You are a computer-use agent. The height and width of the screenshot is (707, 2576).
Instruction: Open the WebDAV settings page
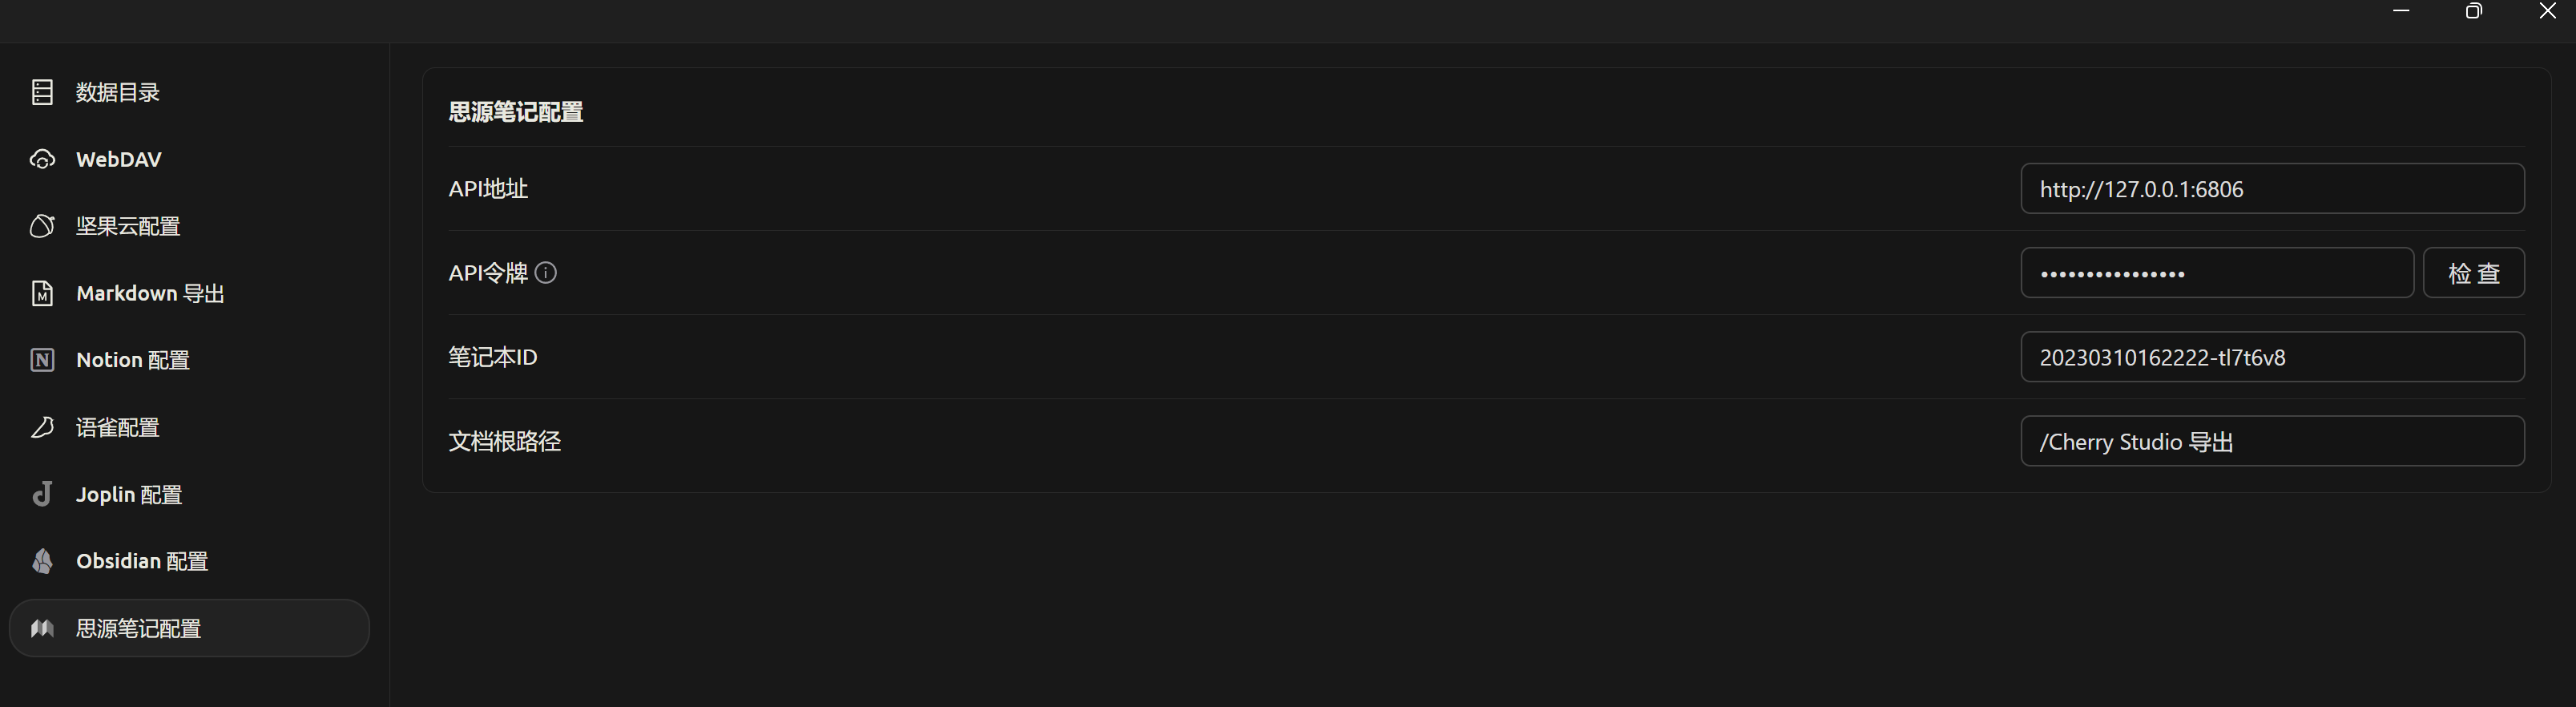[x=118, y=159]
